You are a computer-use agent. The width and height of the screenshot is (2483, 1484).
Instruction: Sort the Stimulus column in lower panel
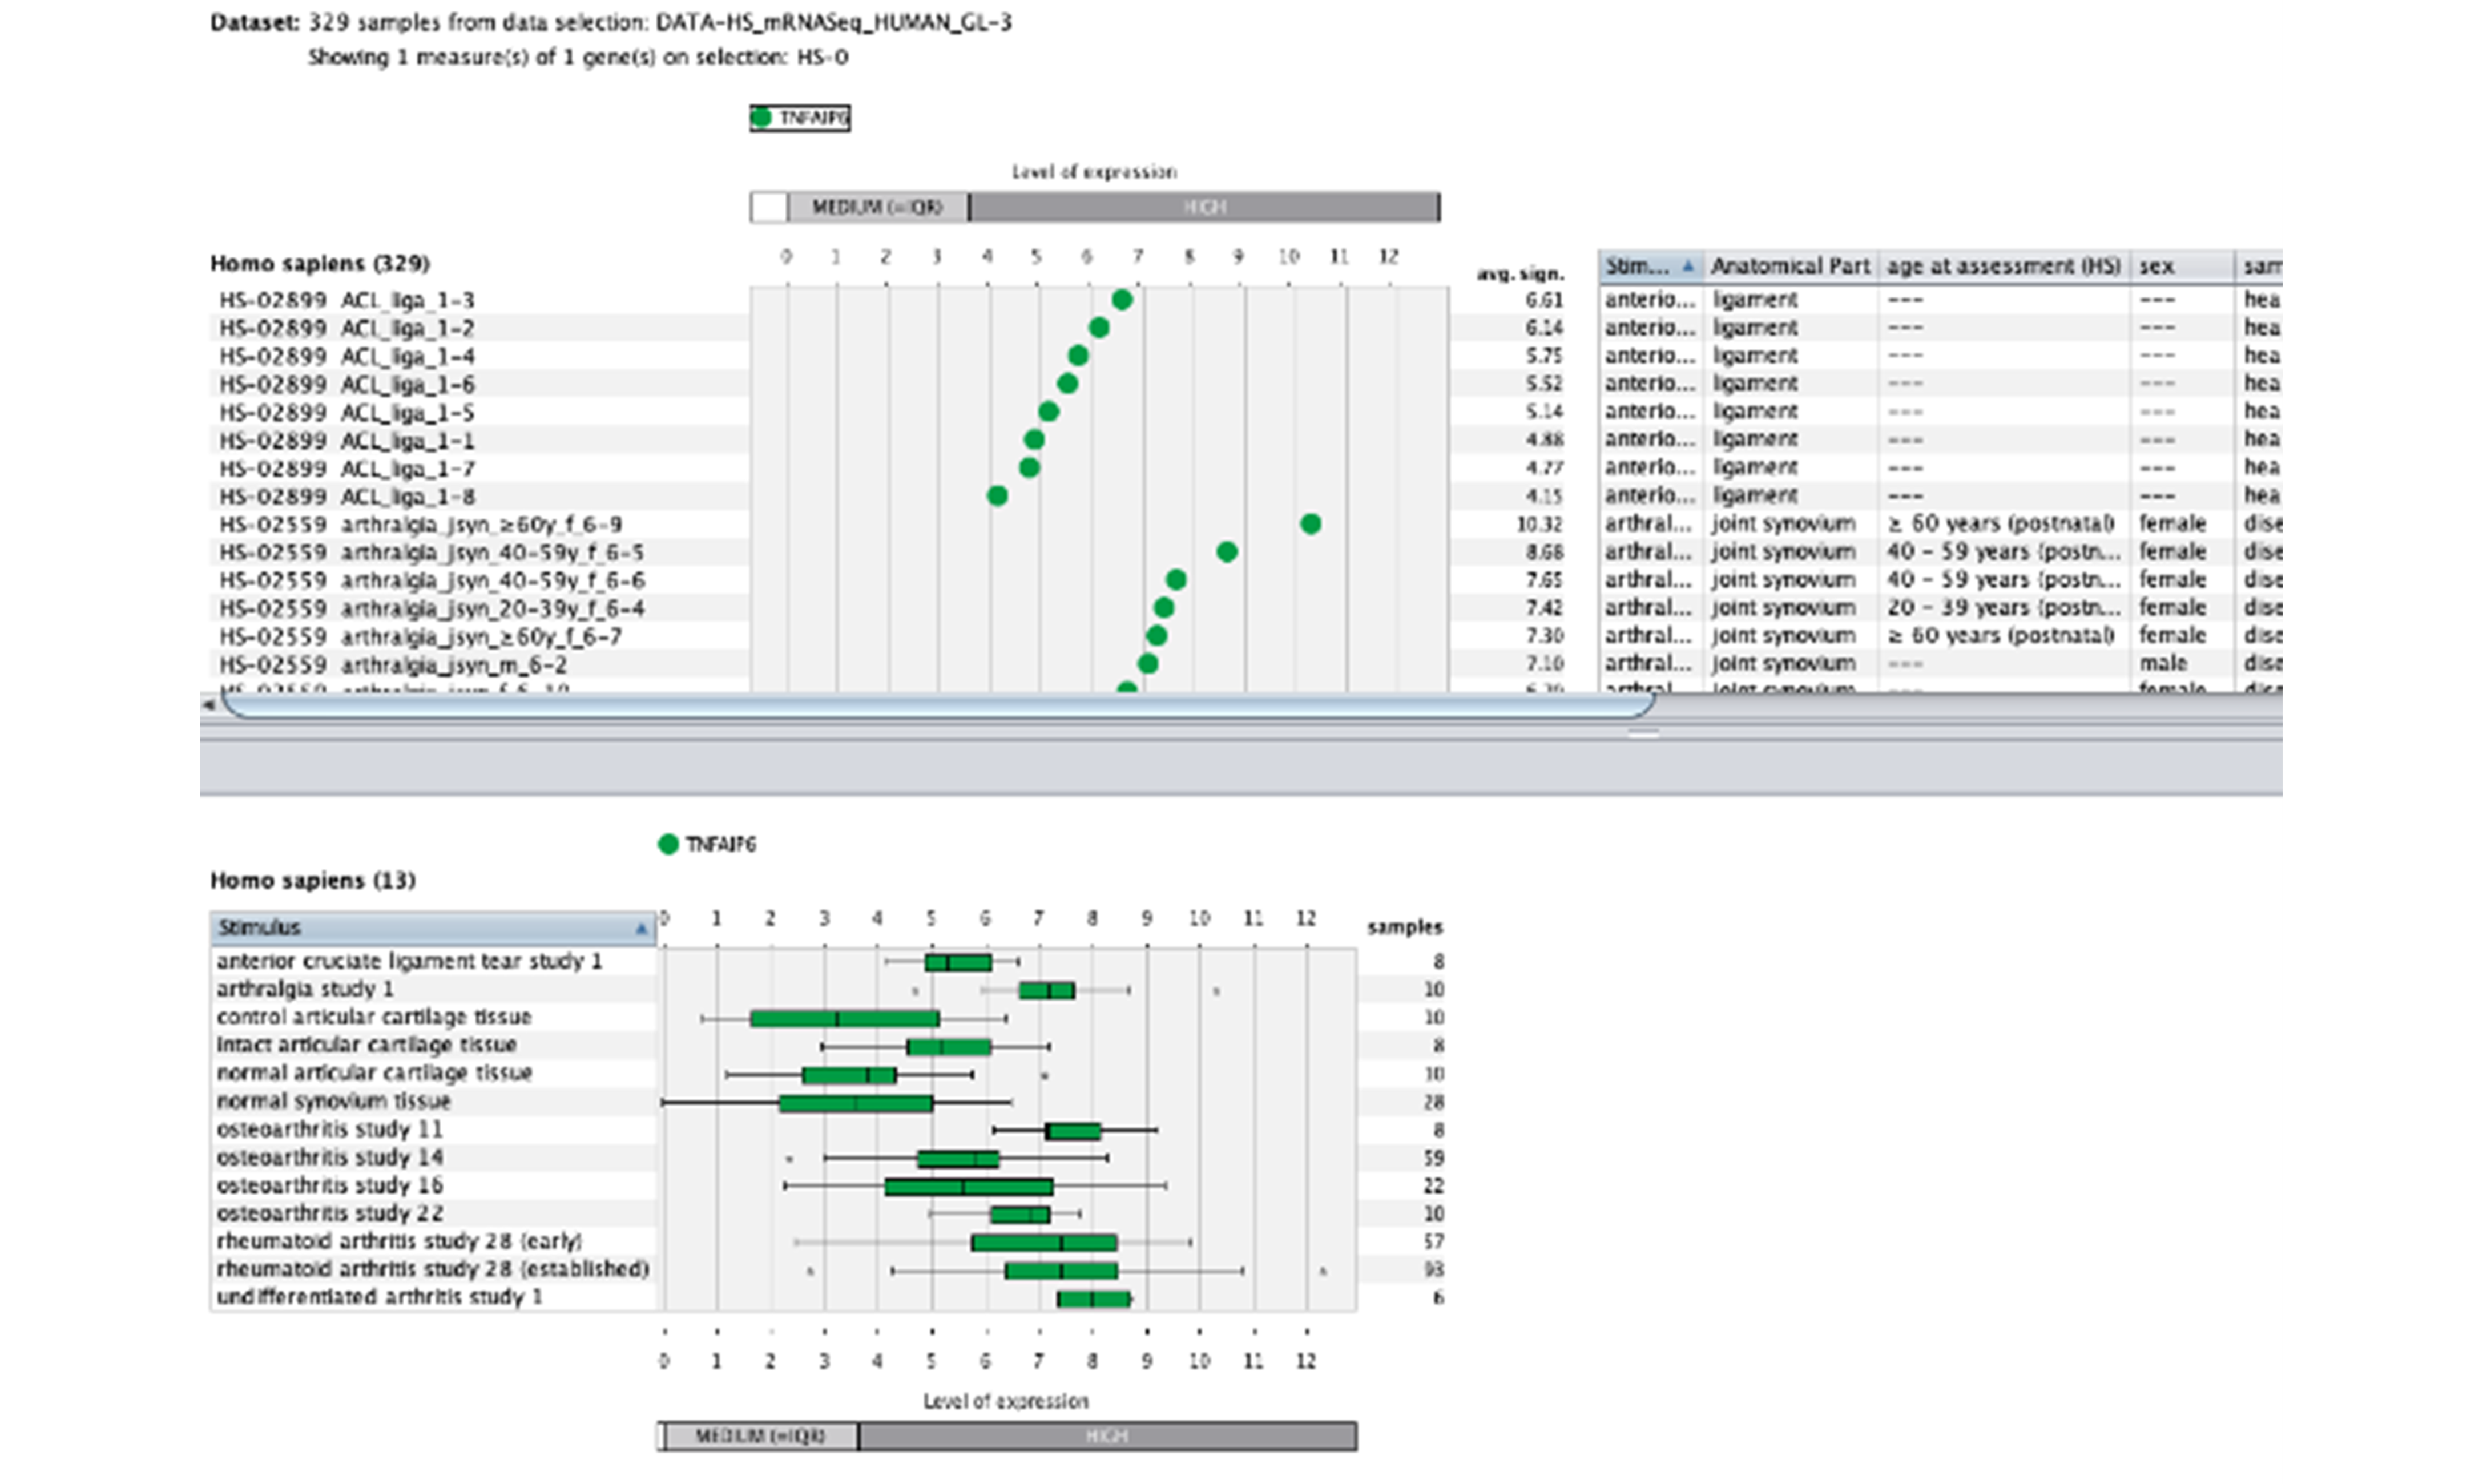[433, 927]
